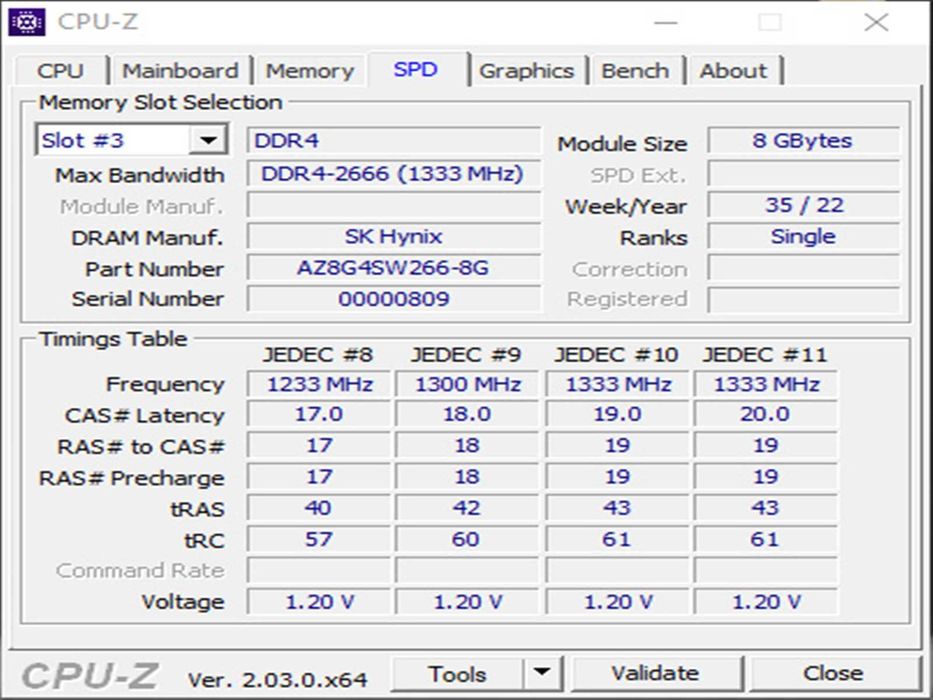This screenshot has height=700, width=933.
Task: Click JEDEC #11 voltage 1.20 V cell
Action: pyautogui.click(x=766, y=602)
